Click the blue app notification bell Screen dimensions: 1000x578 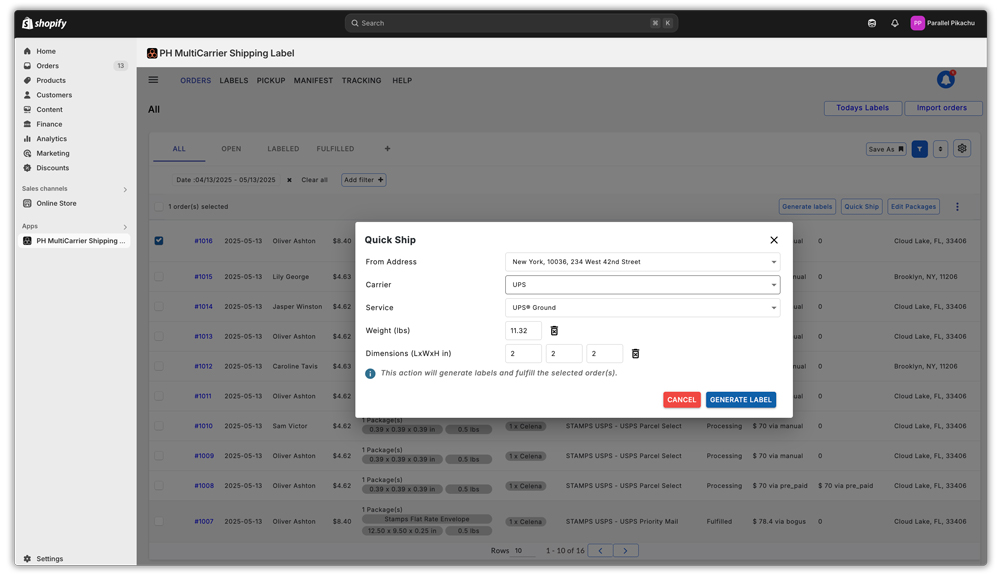pyautogui.click(x=946, y=80)
